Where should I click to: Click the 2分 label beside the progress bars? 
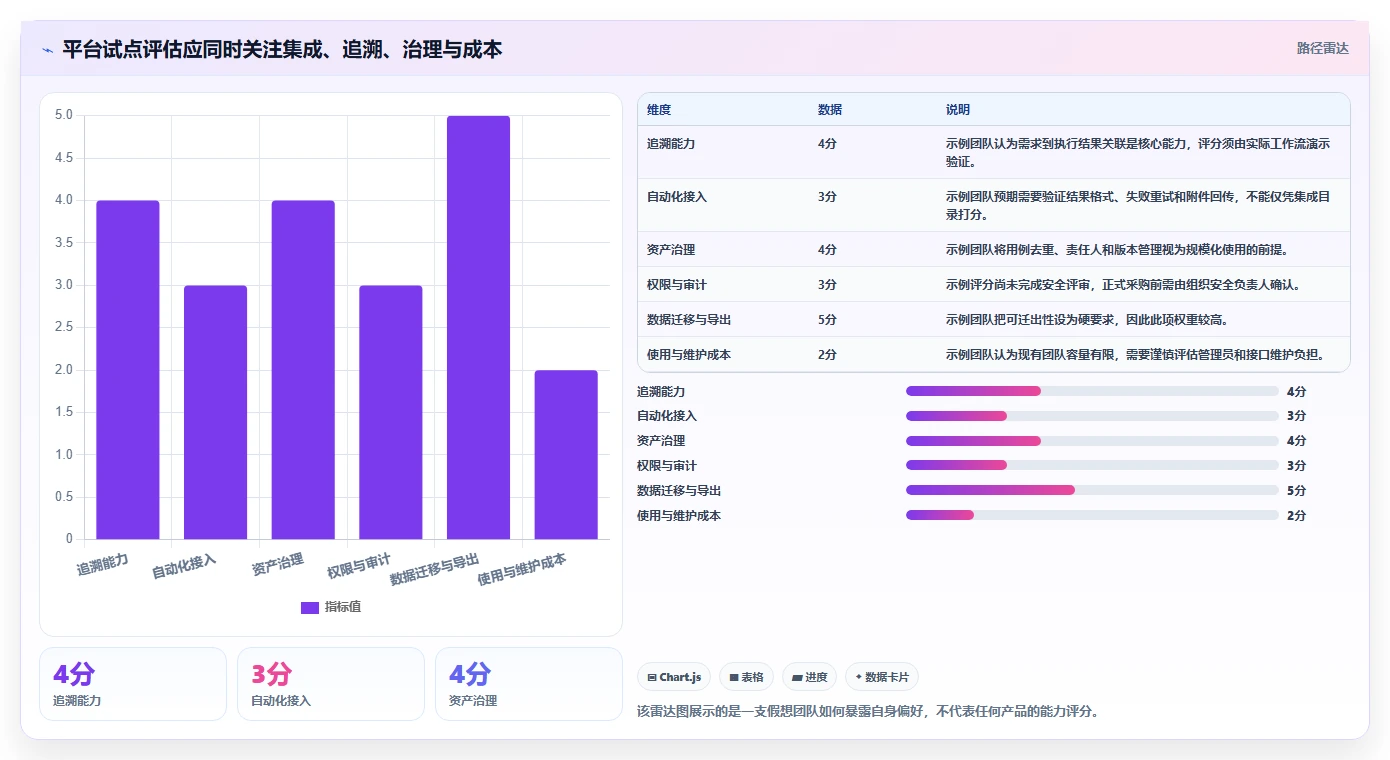pyautogui.click(x=1296, y=516)
